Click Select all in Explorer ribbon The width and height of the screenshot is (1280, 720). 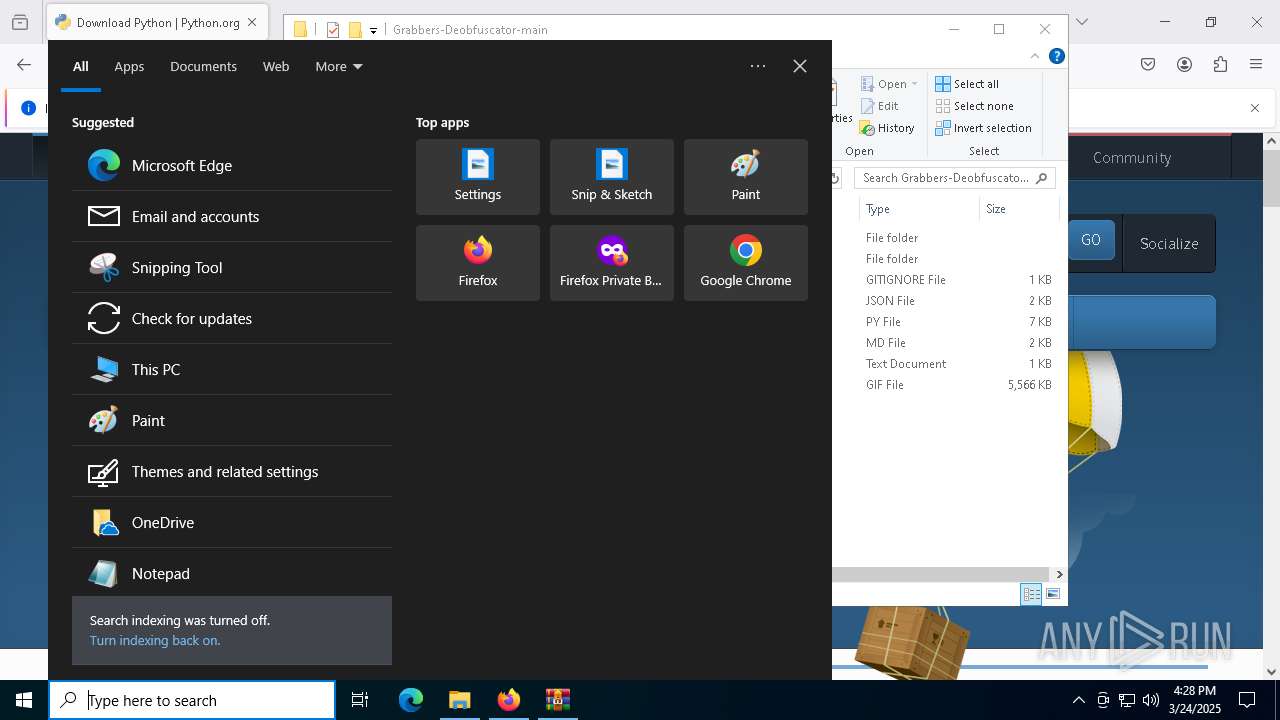[x=967, y=84]
